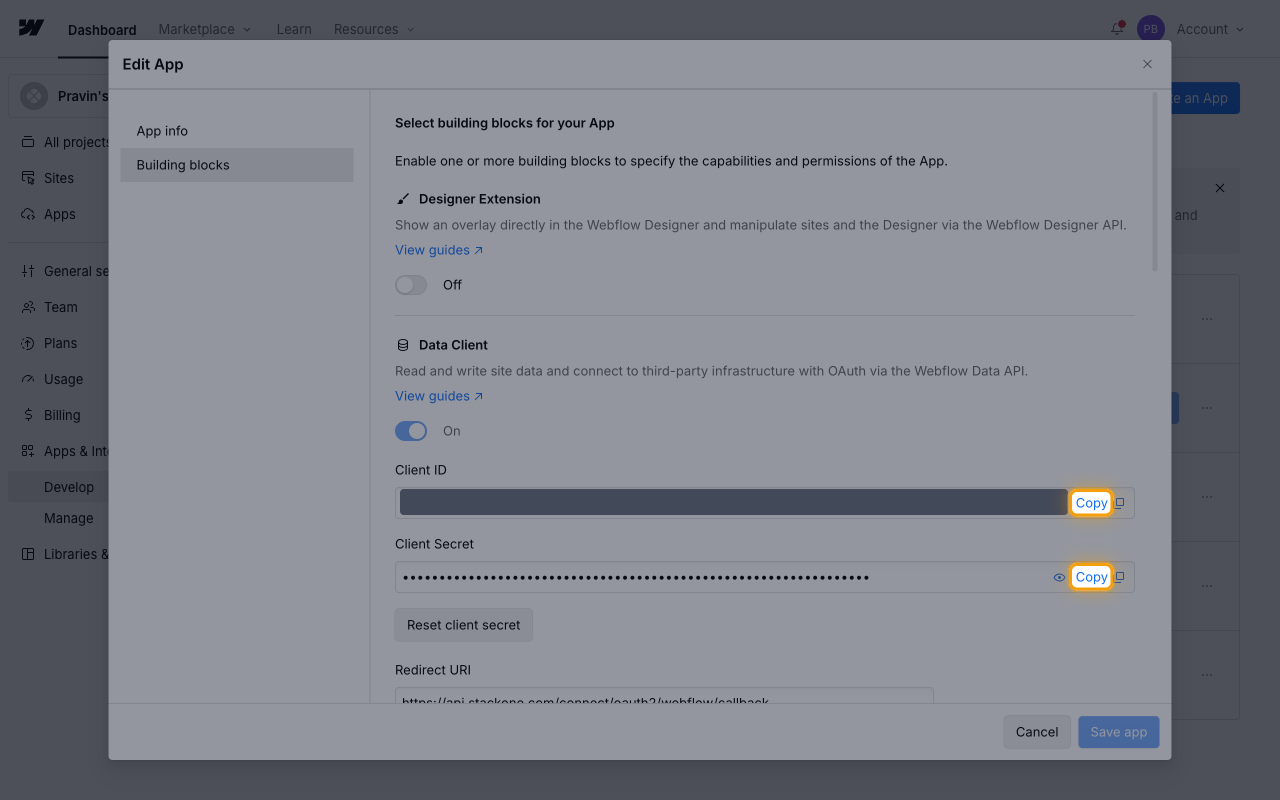Screen dimensions: 1280x800
Task: Click the dialog's vertical scrollbar
Action: [x=1156, y=182]
